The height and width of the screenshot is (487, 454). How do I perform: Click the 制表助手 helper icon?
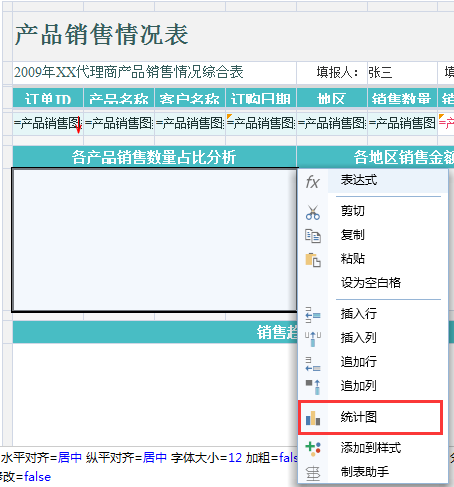coord(313,473)
